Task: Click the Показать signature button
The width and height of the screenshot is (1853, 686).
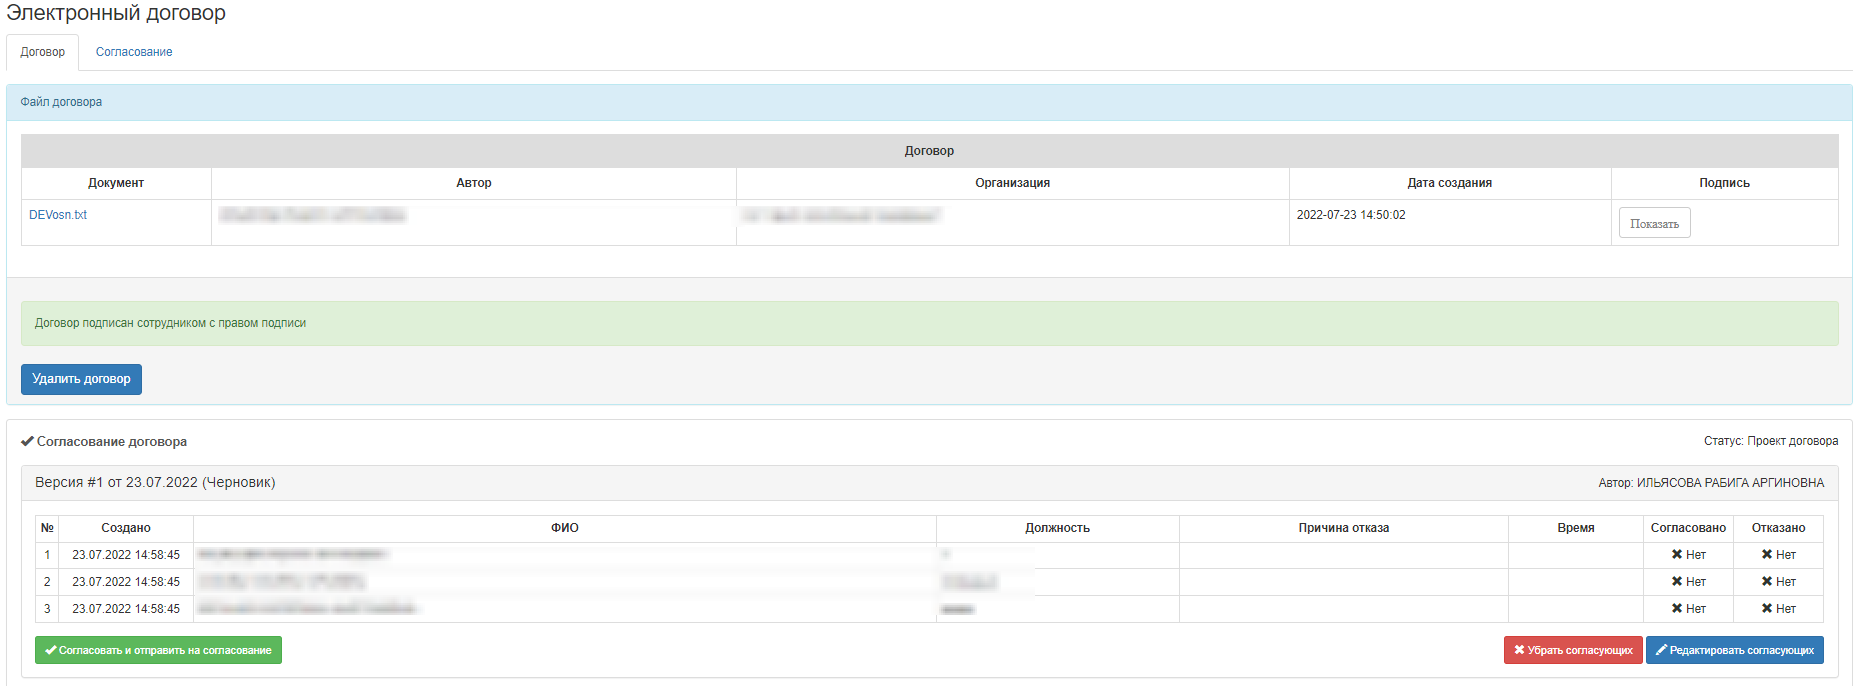Action: point(1654,223)
